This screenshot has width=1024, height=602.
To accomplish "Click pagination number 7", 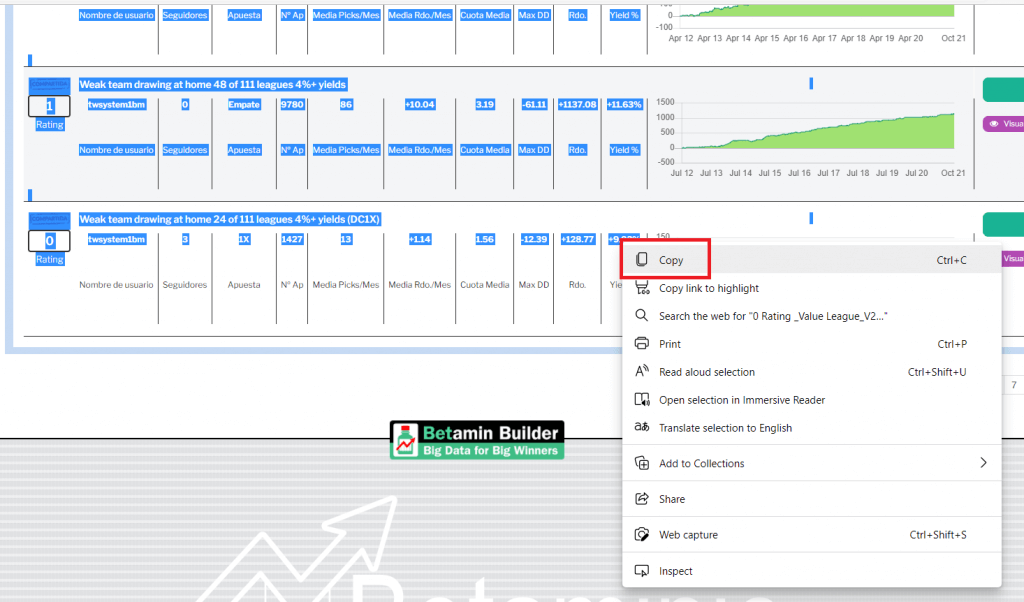I will (1014, 385).
